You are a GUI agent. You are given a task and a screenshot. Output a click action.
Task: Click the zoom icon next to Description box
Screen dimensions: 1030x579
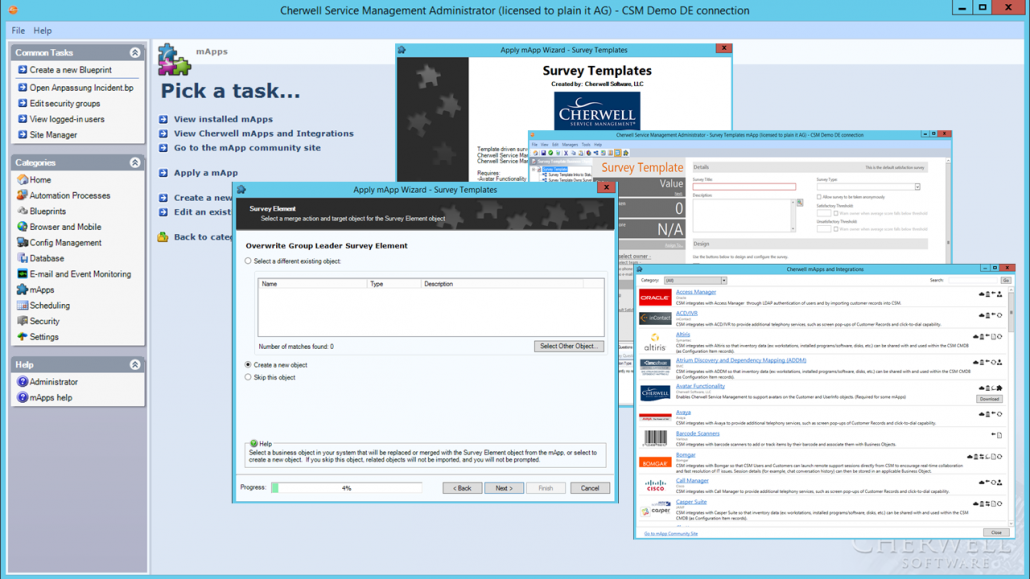point(800,203)
